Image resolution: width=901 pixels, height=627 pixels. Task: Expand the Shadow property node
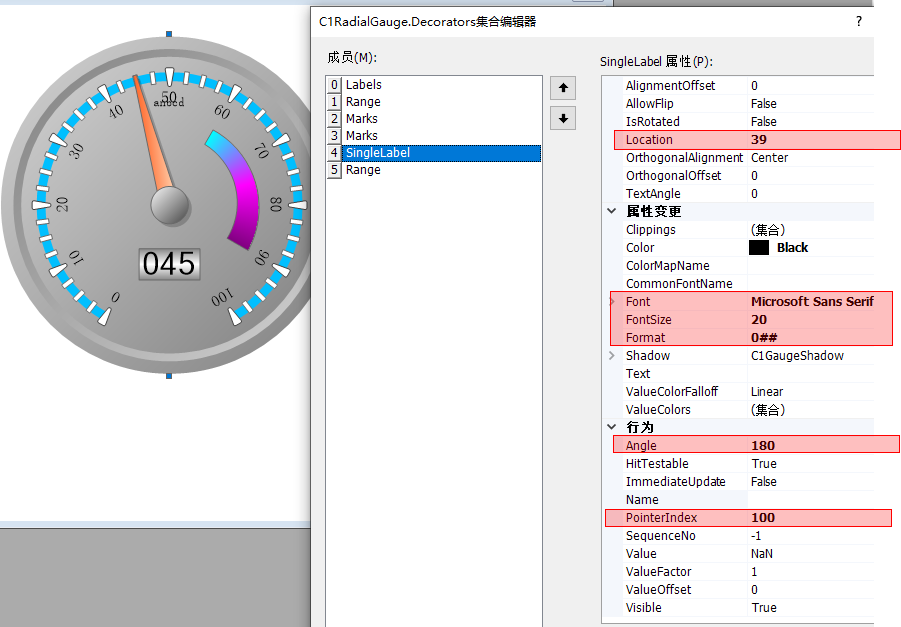click(x=612, y=356)
